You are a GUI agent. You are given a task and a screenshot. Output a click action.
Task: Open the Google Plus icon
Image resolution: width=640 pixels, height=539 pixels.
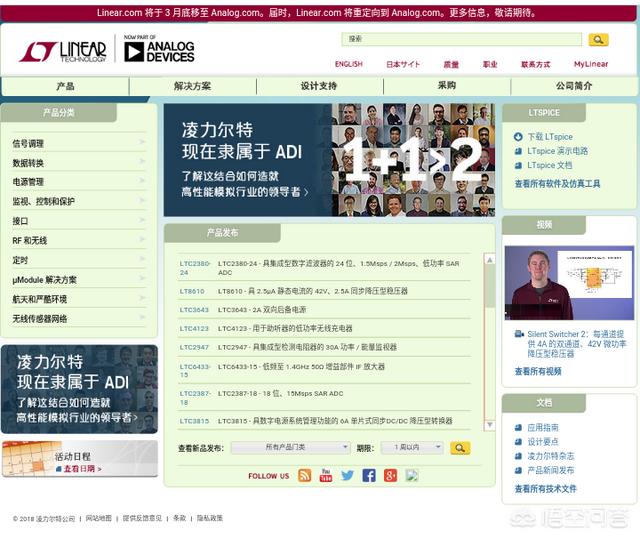[x=390, y=475]
